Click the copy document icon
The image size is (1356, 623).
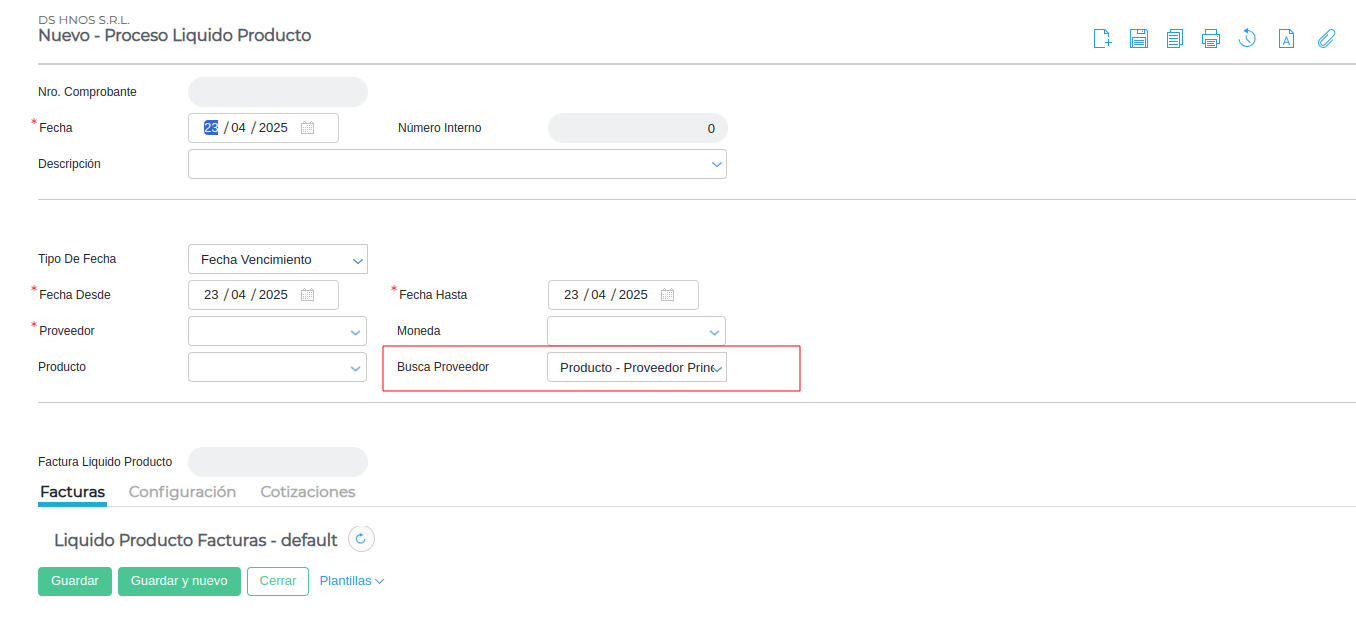point(1174,39)
